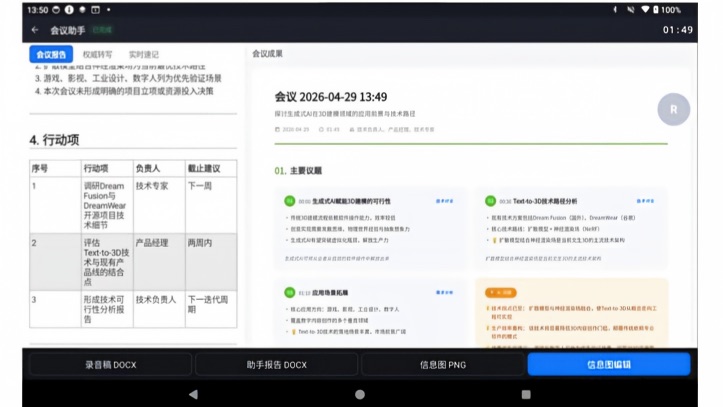Select action row 2 评估Text-to-3D技术
Viewport: 723px width, 407px height.
[x=133, y=262]
